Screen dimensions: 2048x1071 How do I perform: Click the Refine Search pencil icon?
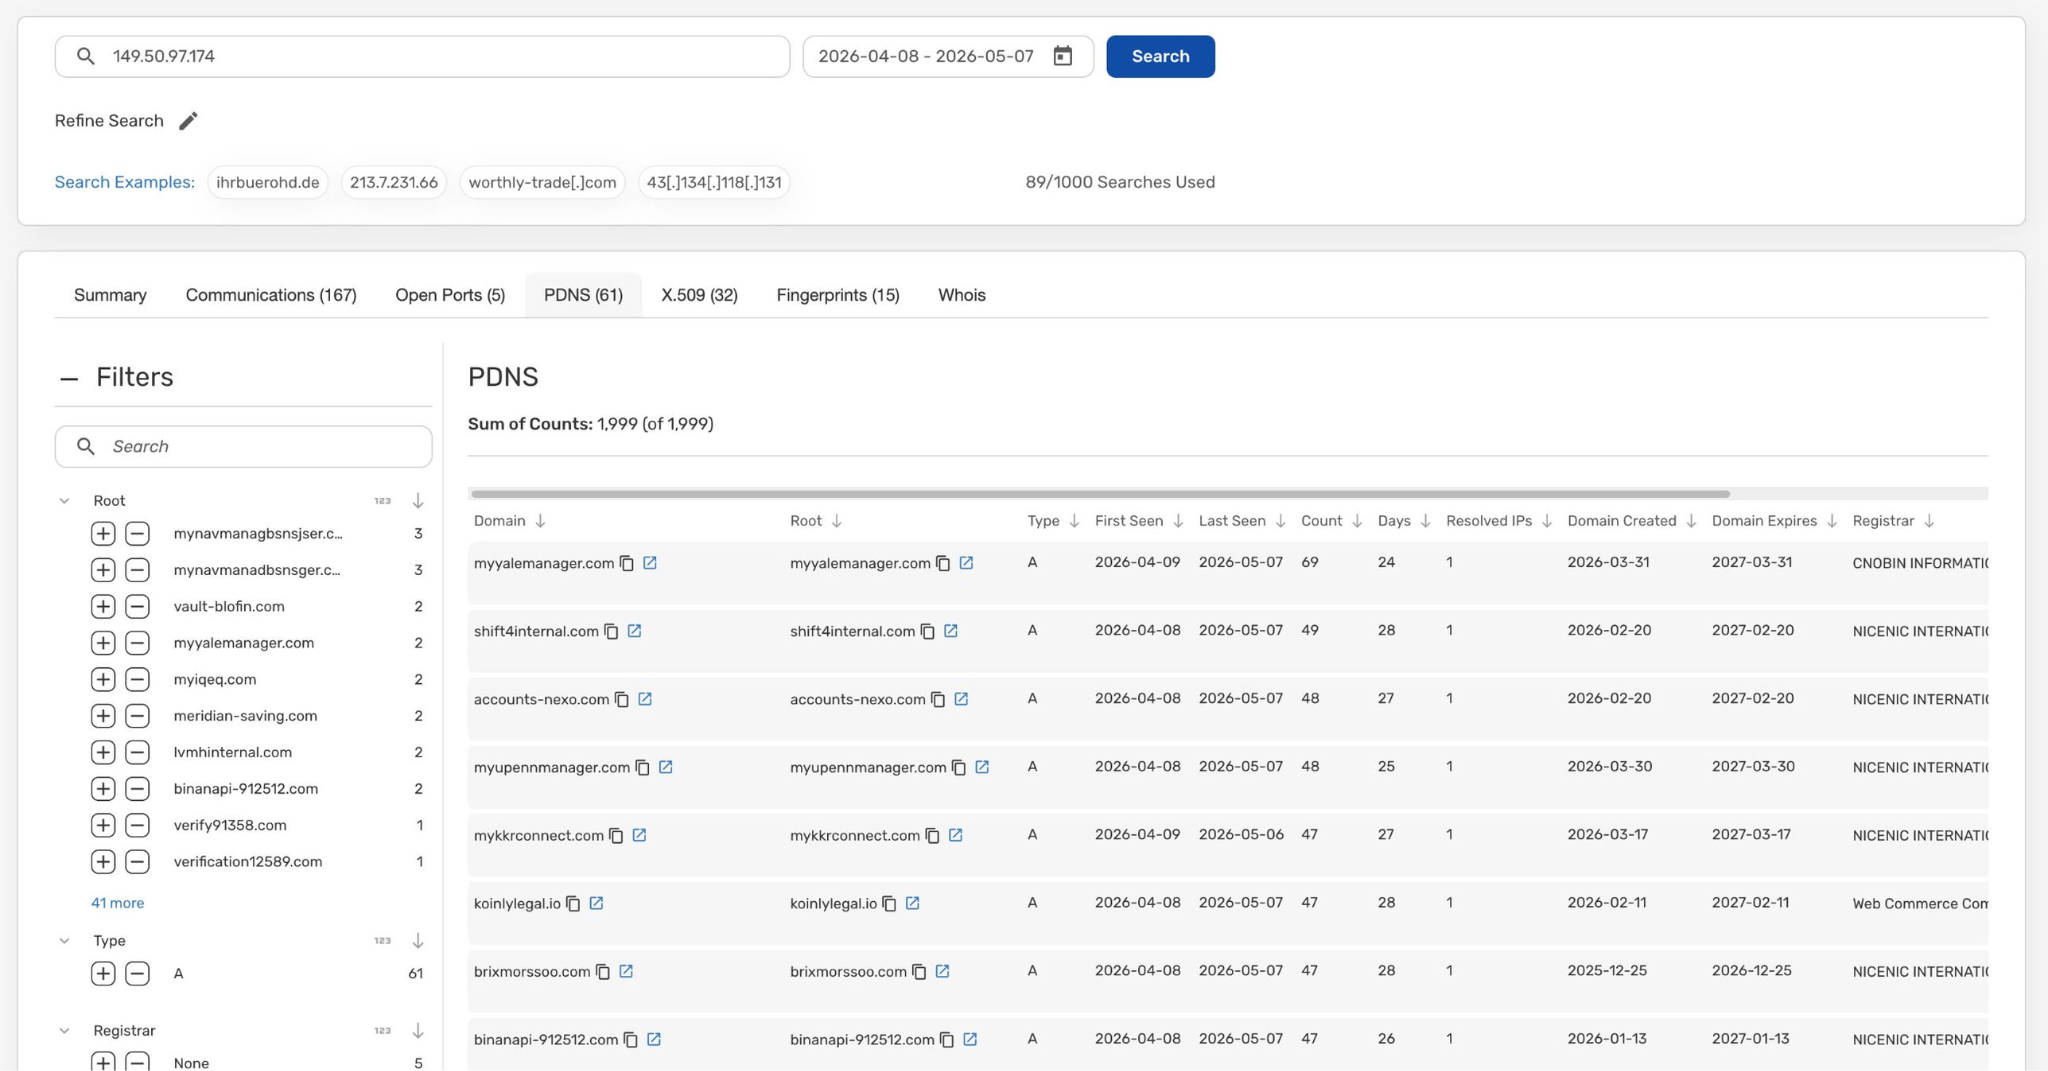188,121
